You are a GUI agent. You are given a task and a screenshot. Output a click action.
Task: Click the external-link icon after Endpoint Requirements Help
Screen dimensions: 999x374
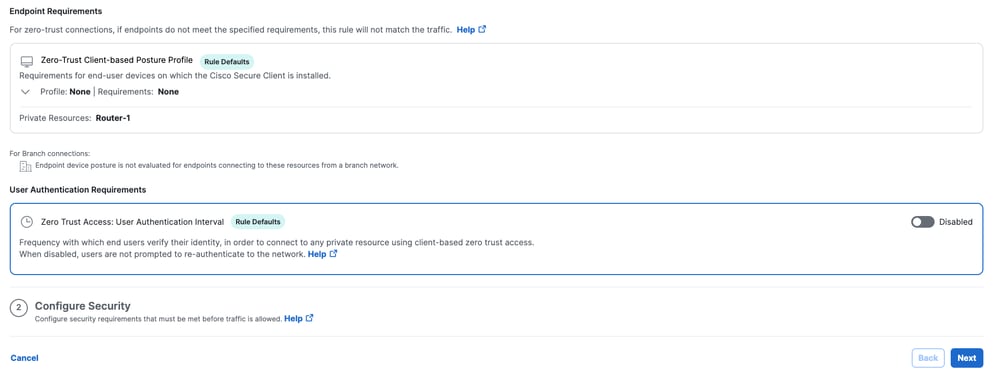pyautogui.click(x=482, y=29)
